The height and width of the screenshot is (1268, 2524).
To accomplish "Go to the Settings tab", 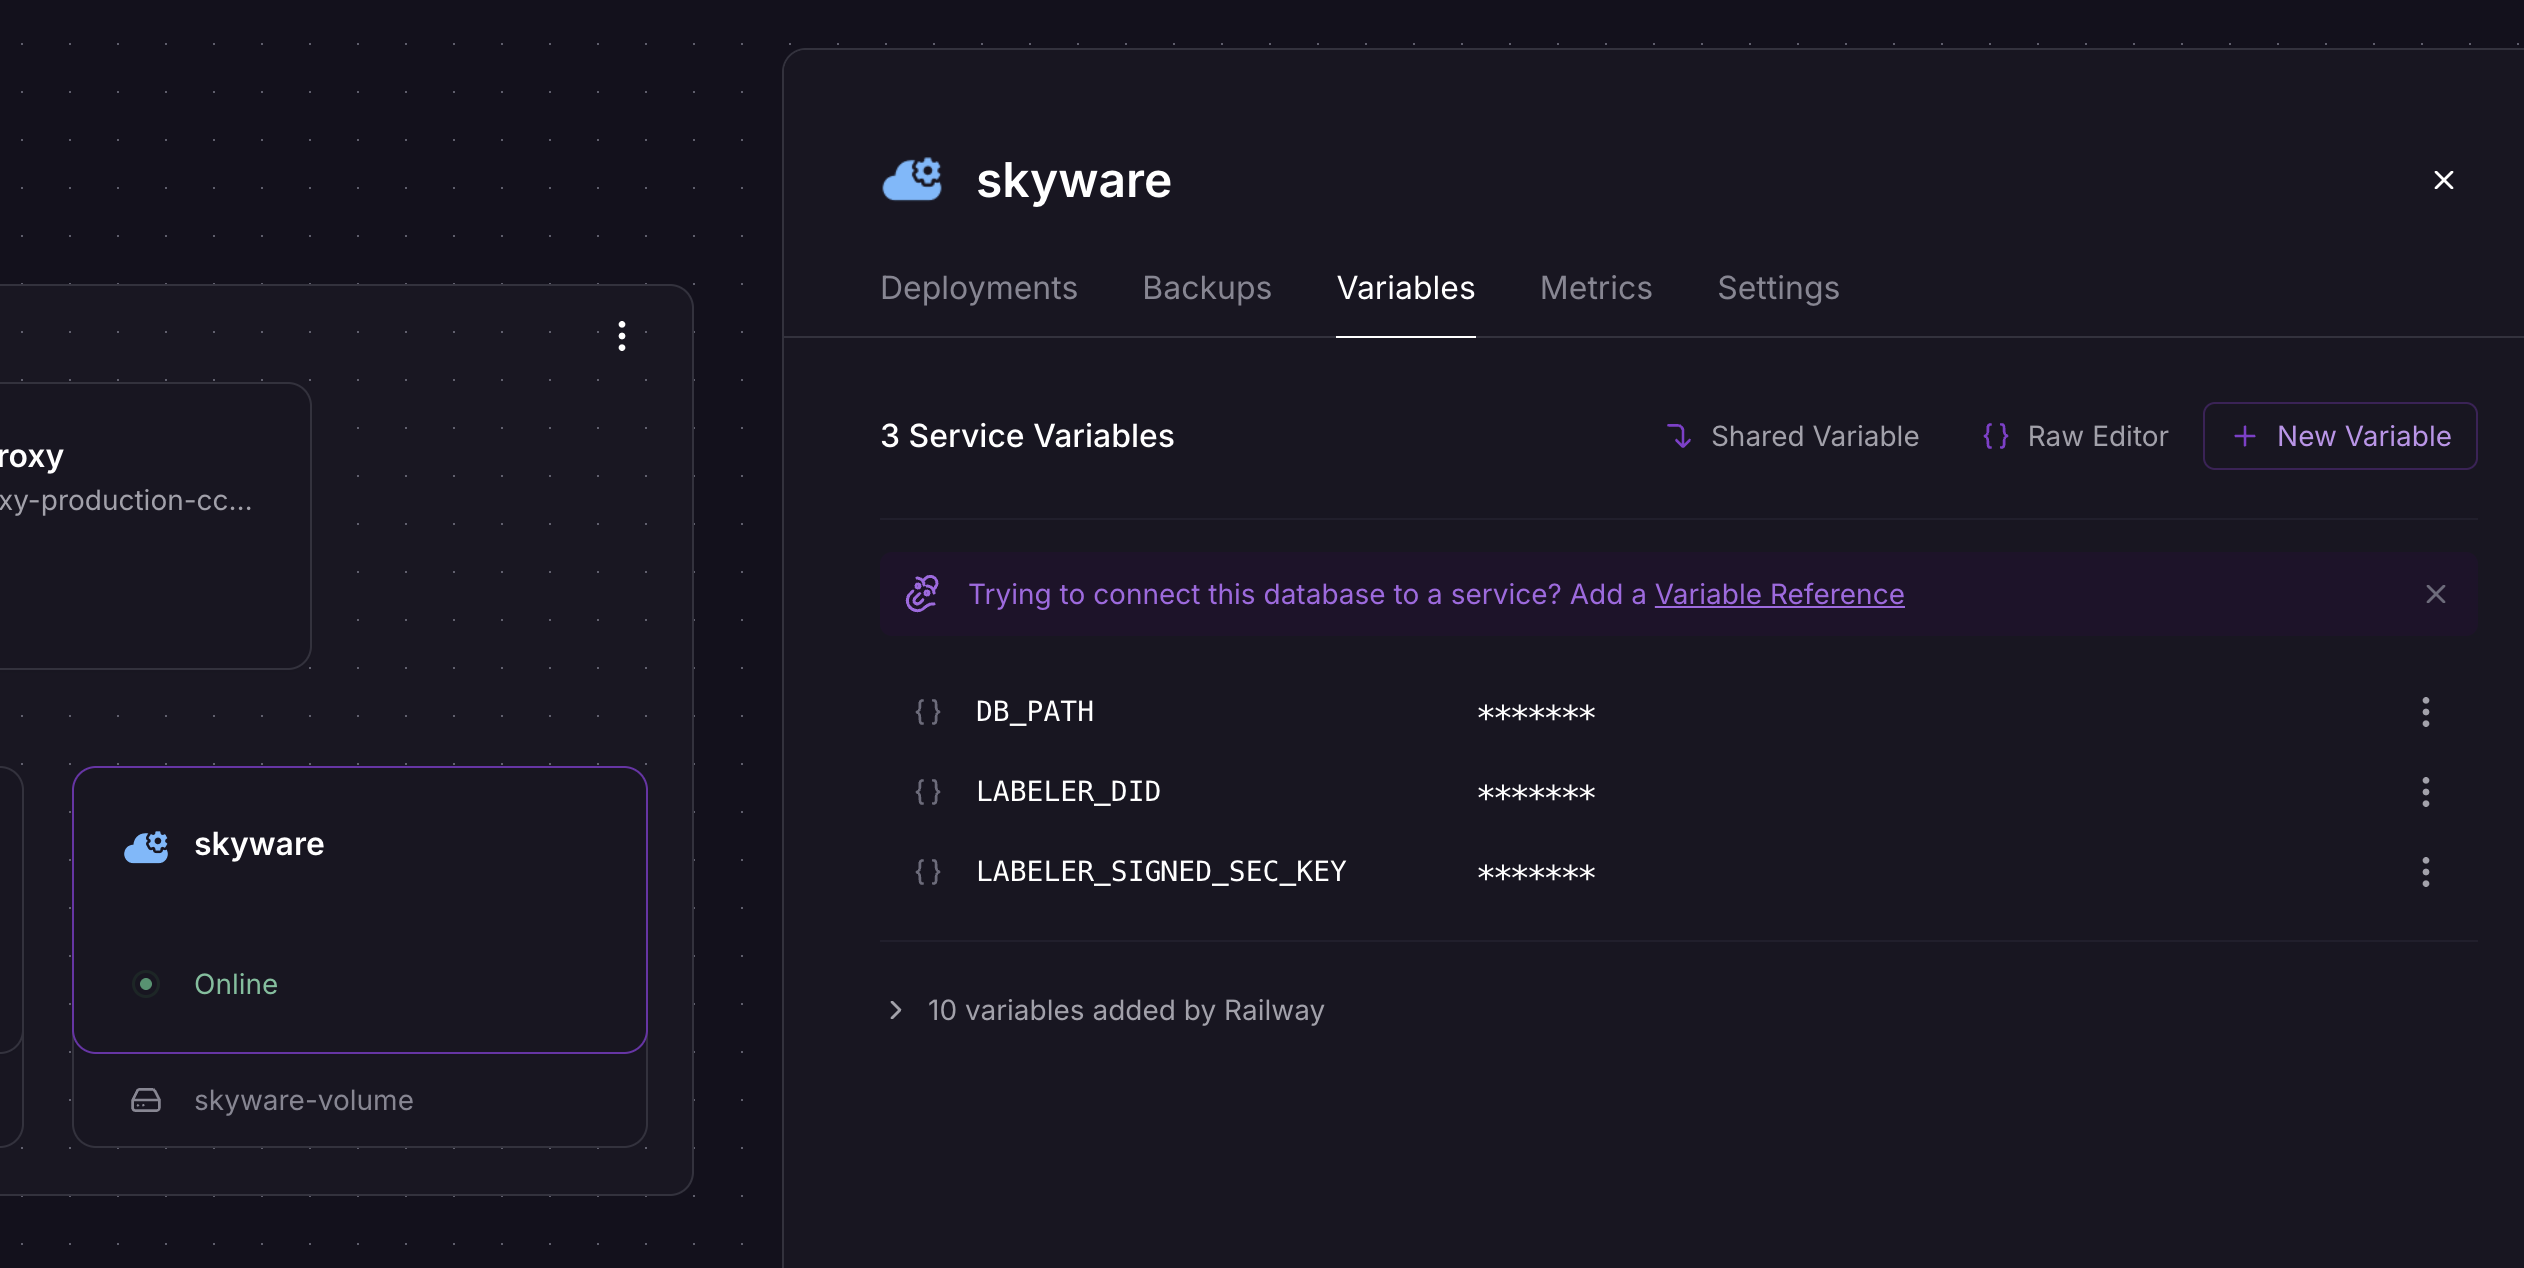I will (1777, 288).
